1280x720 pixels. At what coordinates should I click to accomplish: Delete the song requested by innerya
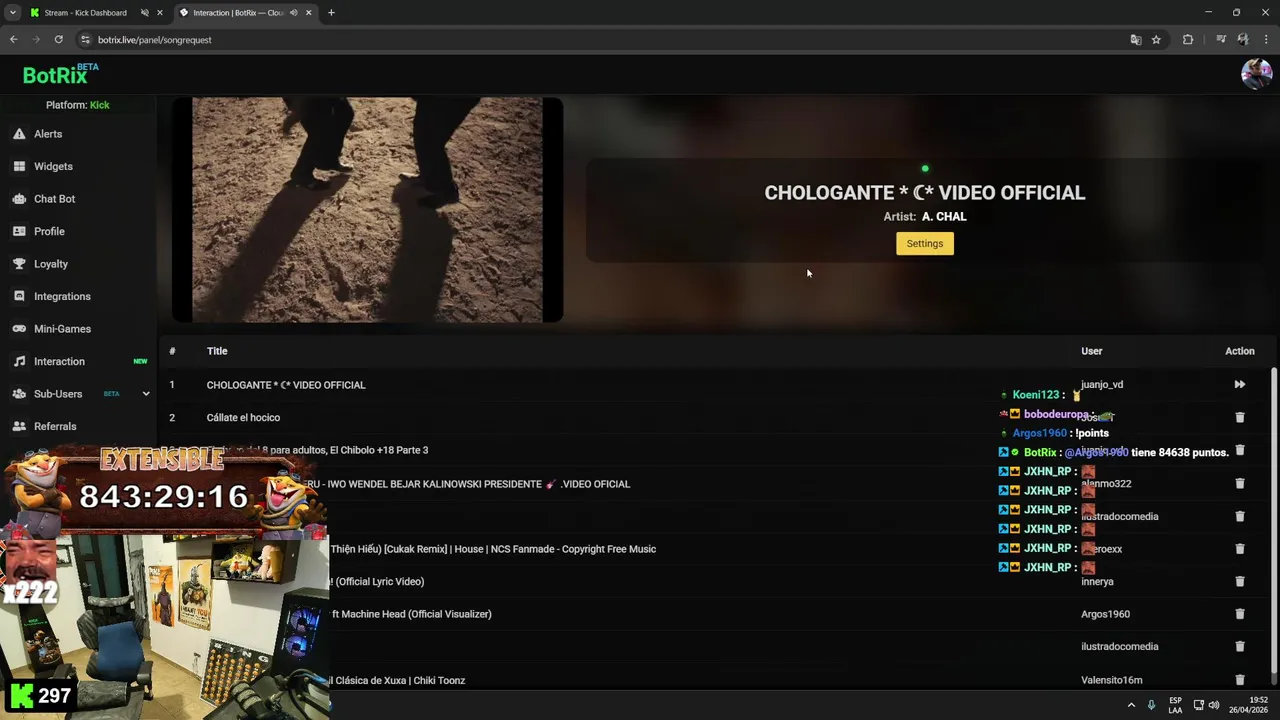(x=1239, y=581)
